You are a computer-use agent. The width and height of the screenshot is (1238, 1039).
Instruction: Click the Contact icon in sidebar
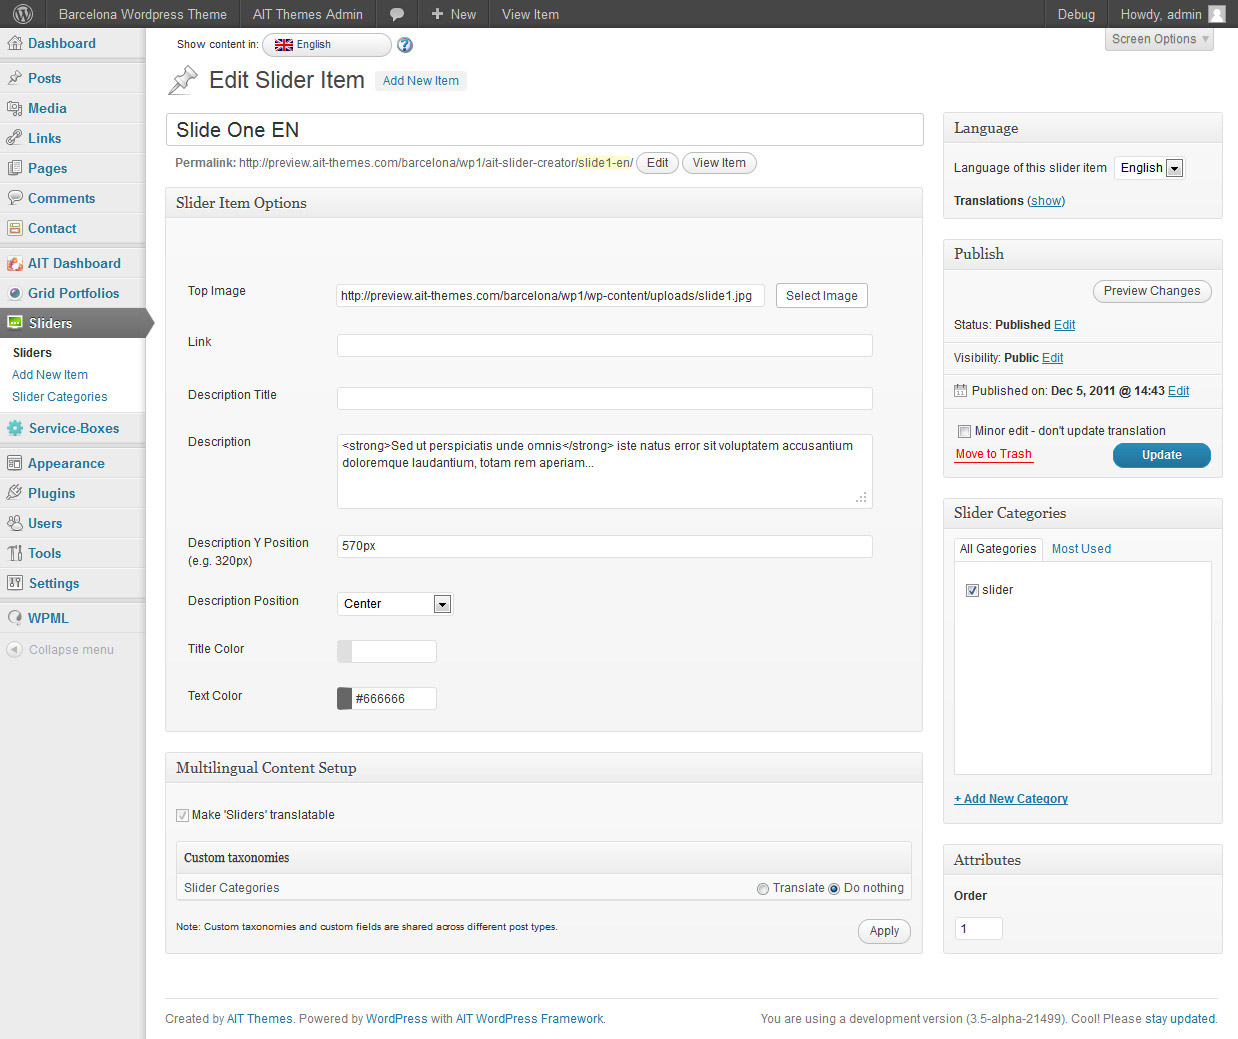click(x=15, y=228)
